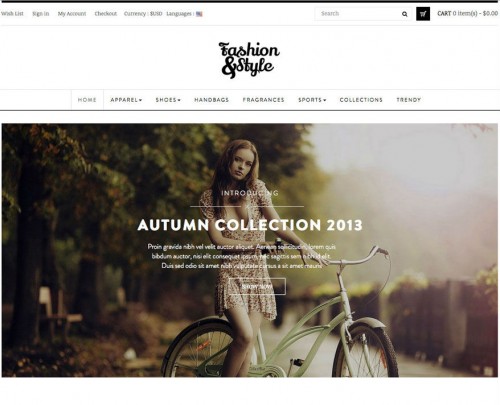
Task: Open the cart summary text
Action: point(468,14)
